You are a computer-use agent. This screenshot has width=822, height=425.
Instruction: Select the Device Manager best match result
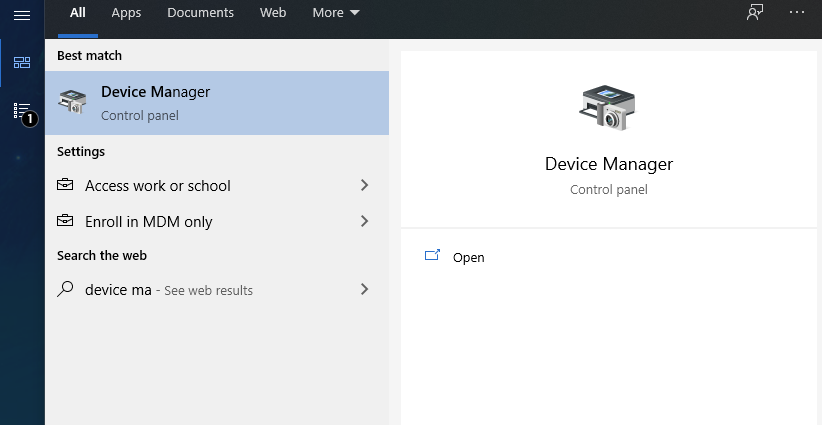(x=217, y=103)
